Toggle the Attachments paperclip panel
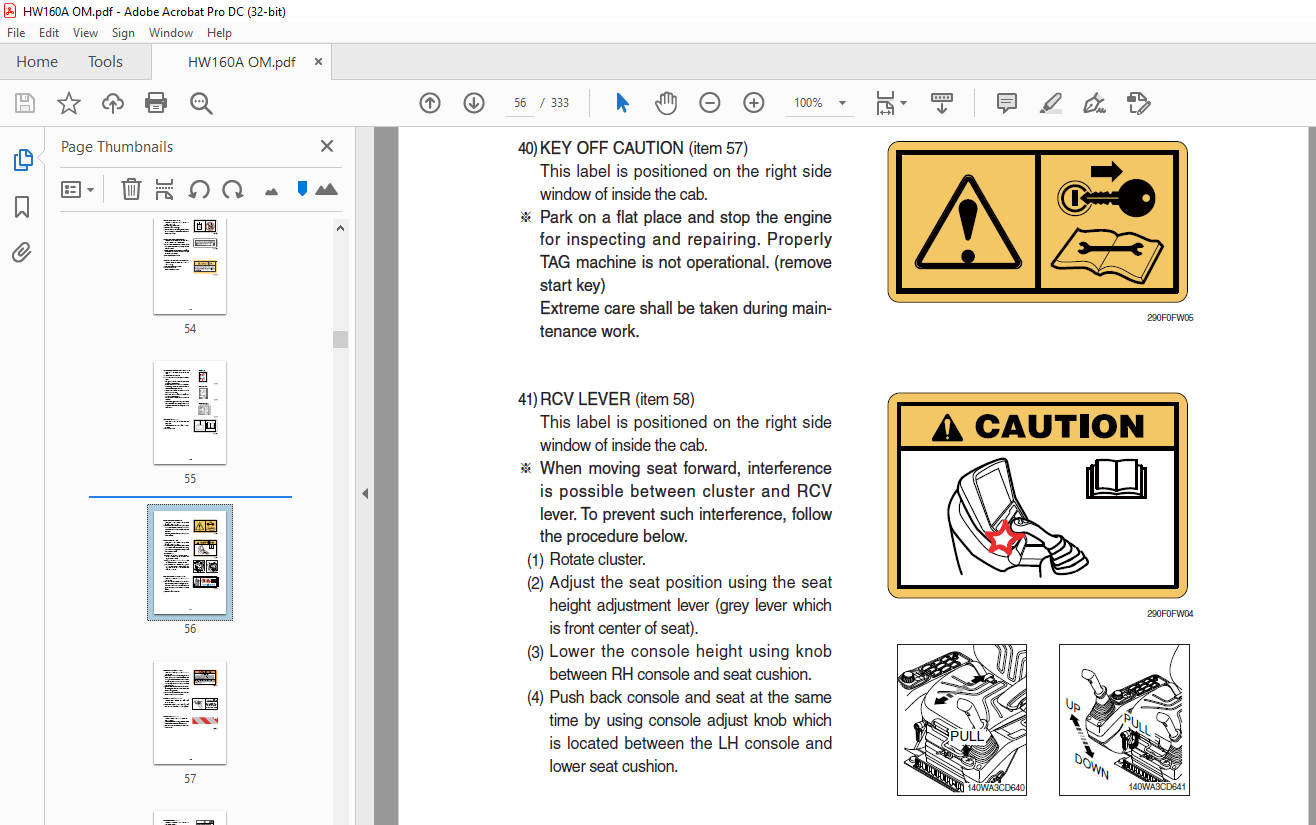 pos(22,252)
